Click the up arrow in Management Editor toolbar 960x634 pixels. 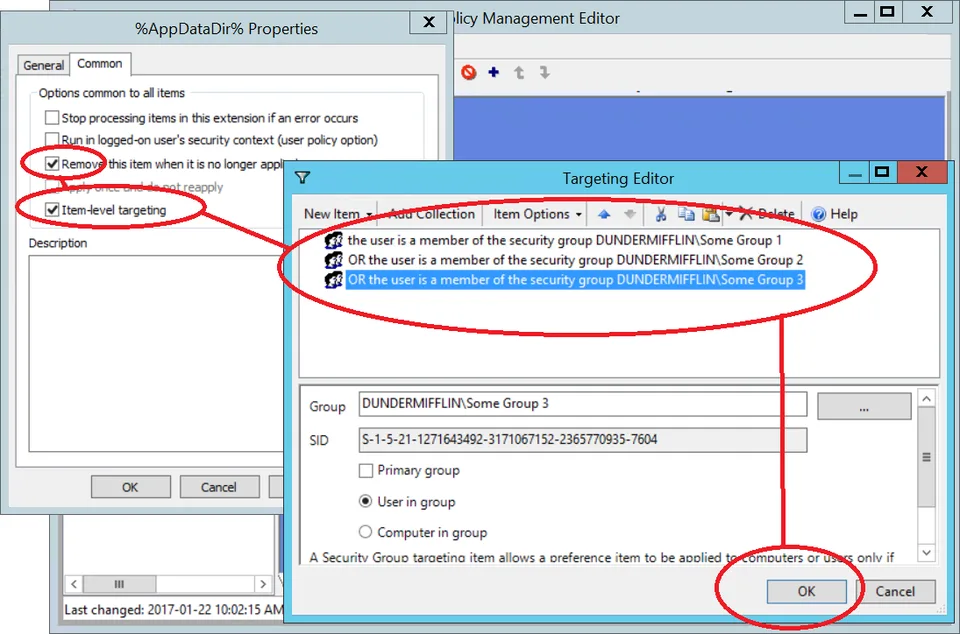(x=519, y=73)
